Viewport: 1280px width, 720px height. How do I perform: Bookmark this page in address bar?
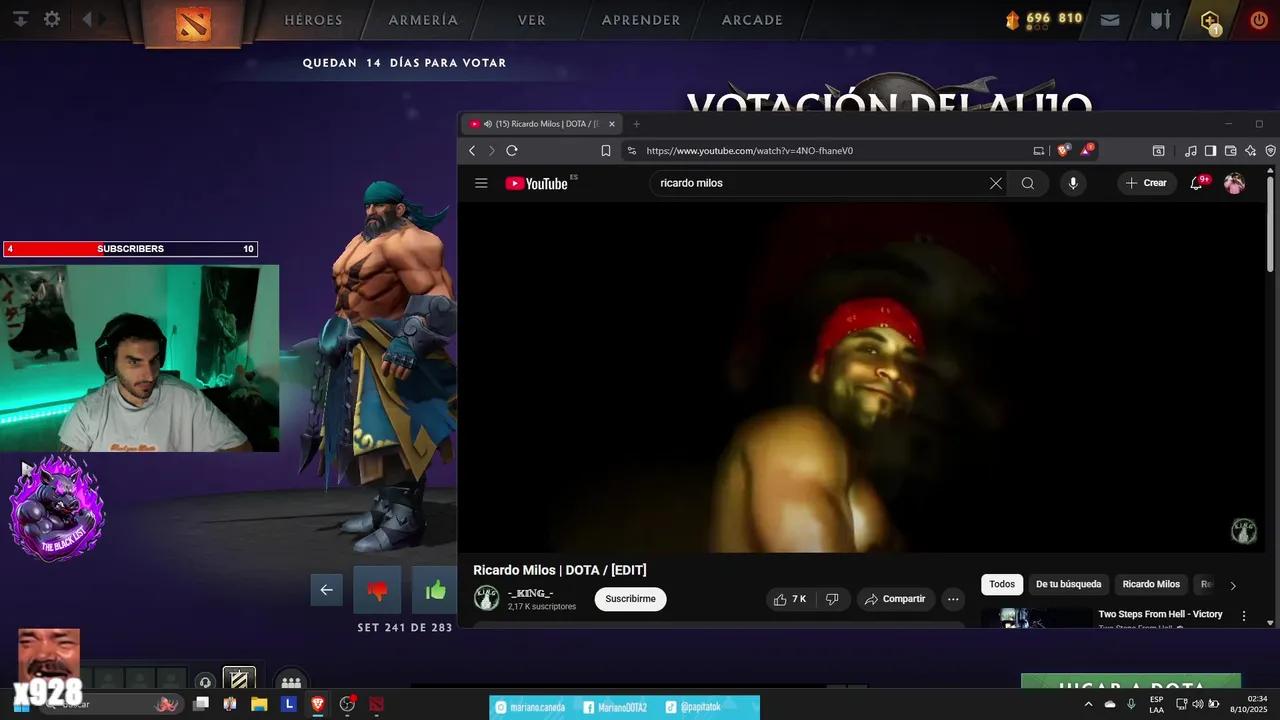(x=606, y=151)
